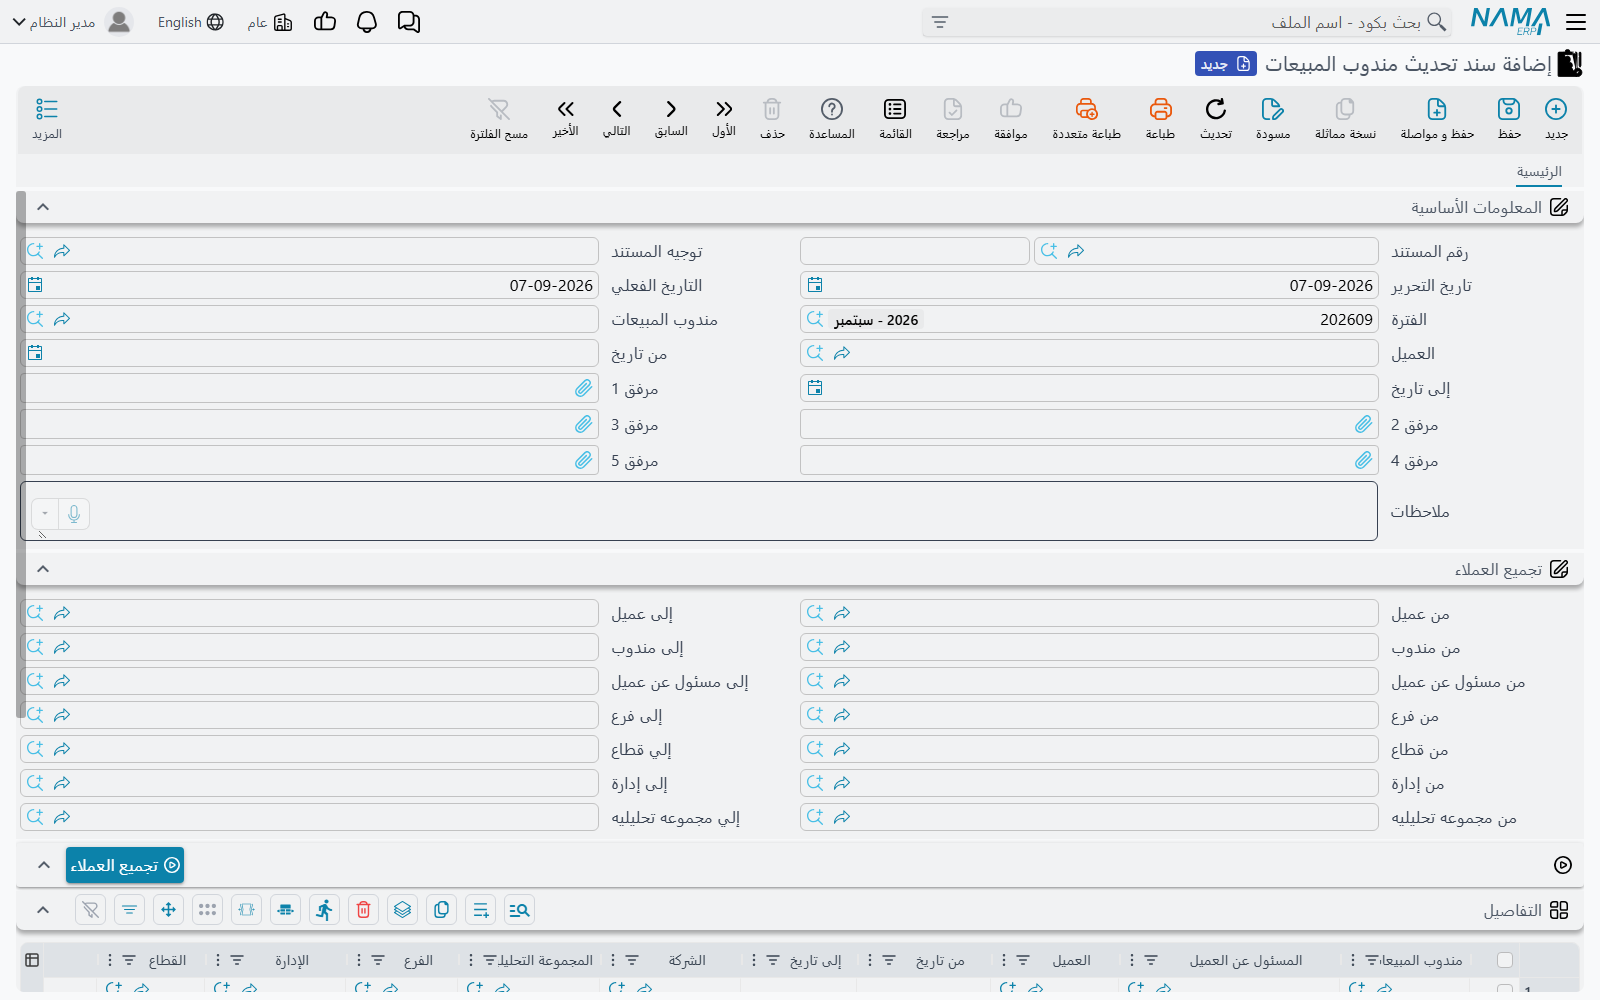Click the table grid settings icon
1600x1000 pixels.
(32, 960)
